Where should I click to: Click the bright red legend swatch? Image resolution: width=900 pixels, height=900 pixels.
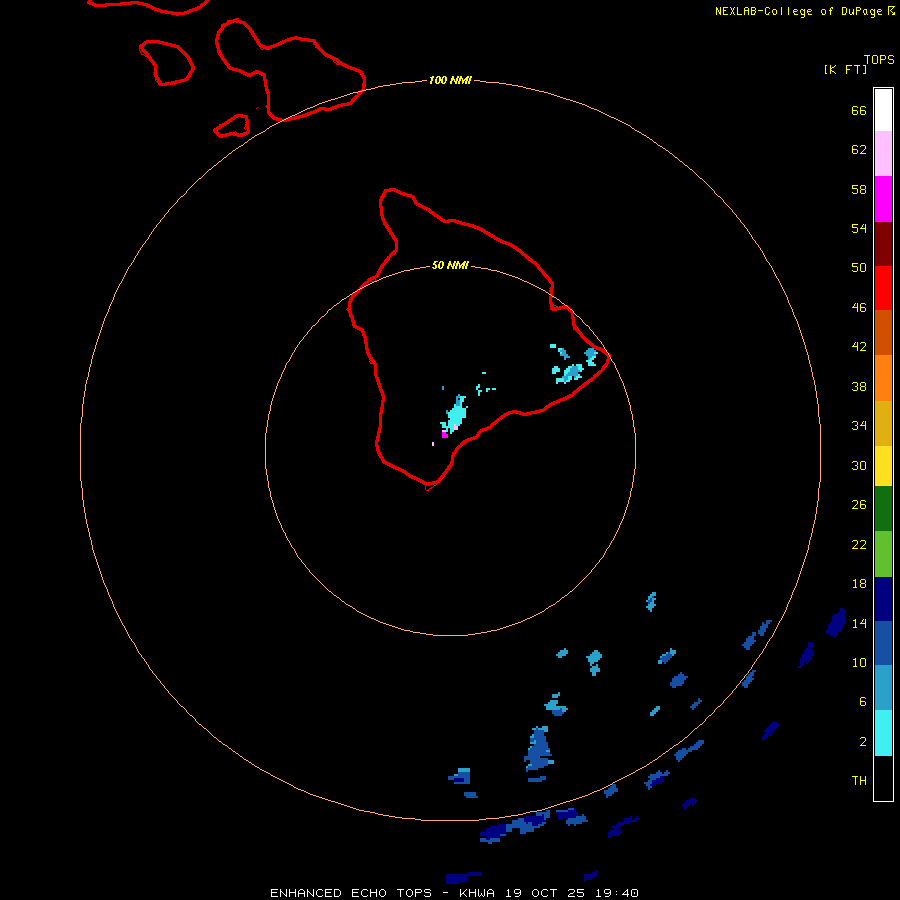[x=883, y=288]
